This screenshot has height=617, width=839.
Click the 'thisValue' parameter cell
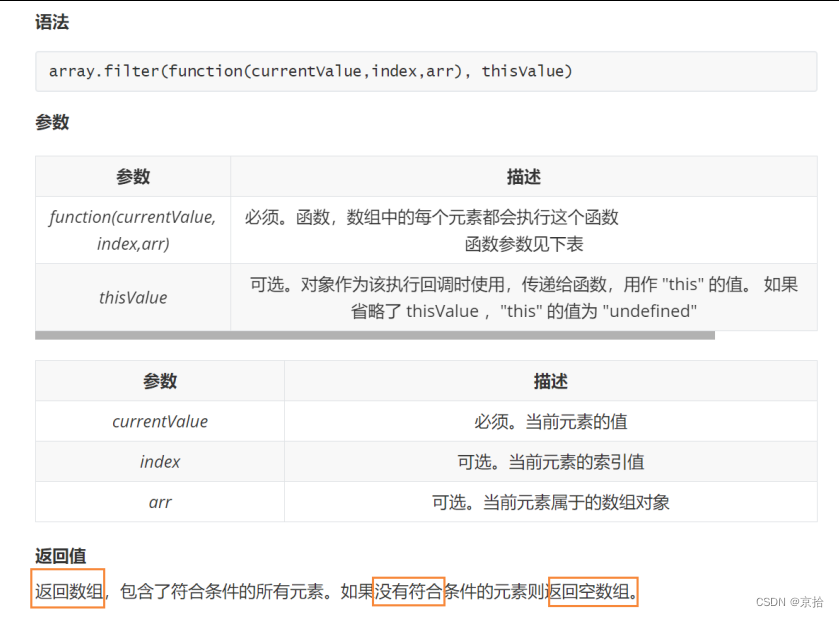(133, 297)
